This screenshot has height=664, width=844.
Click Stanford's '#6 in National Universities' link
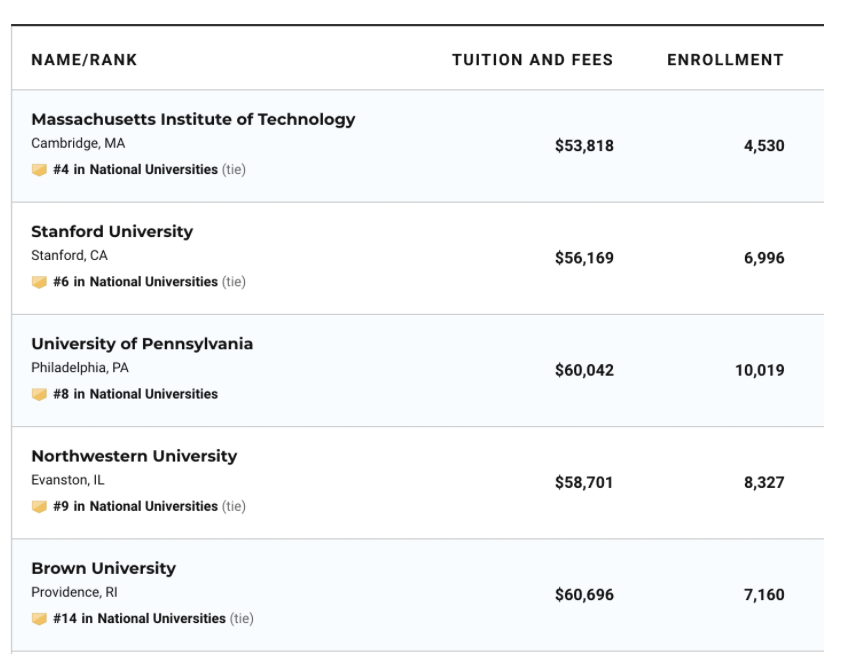tap(135, 282)
